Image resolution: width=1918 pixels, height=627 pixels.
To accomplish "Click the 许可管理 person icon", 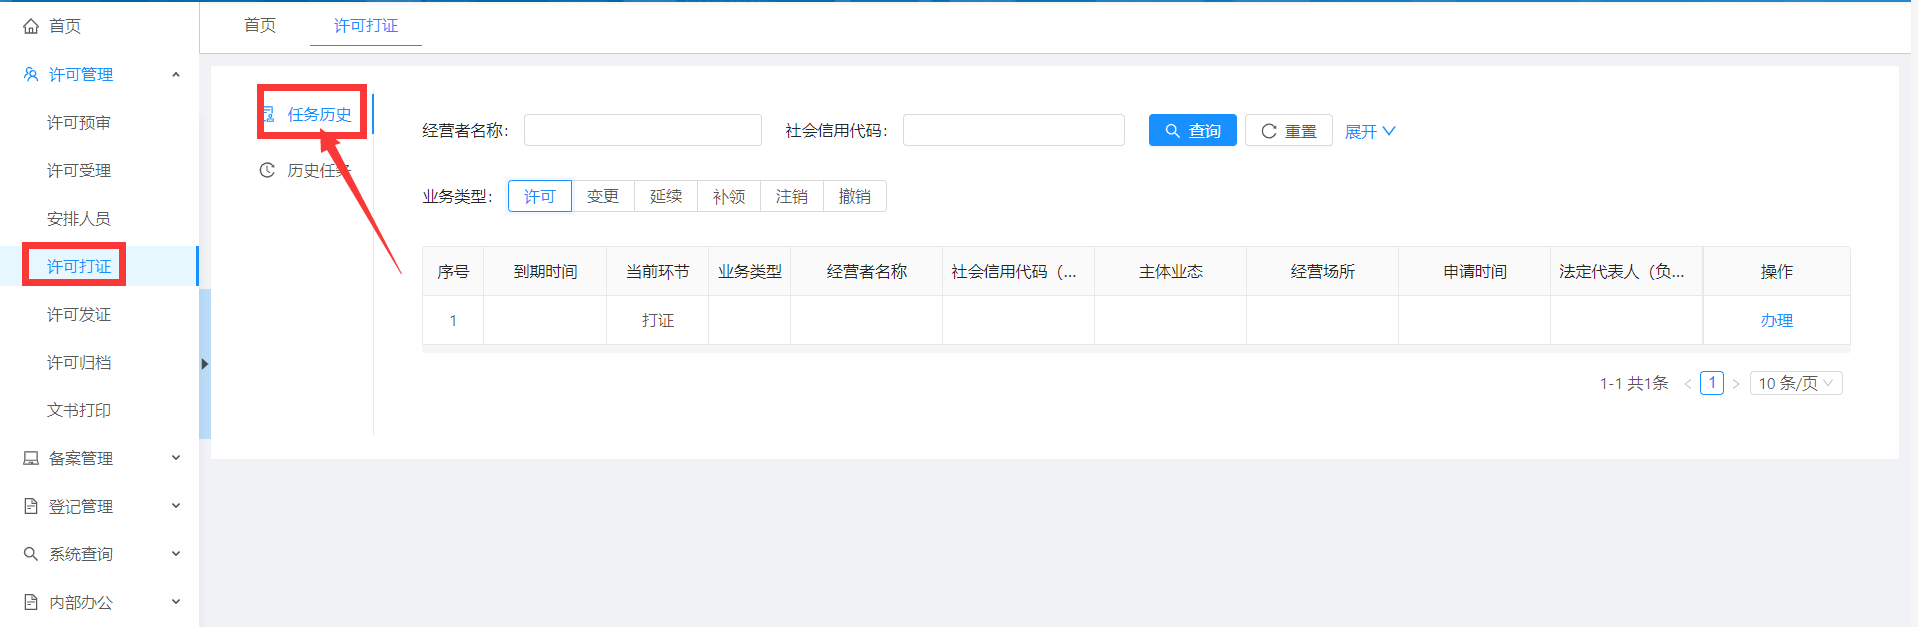I will (x=31, y=75).
